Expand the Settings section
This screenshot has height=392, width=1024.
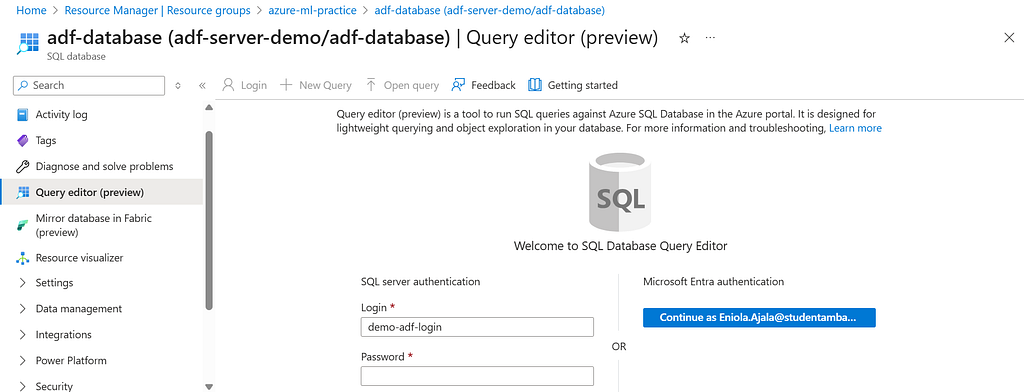pyautogui.click(x=23, y=283)
